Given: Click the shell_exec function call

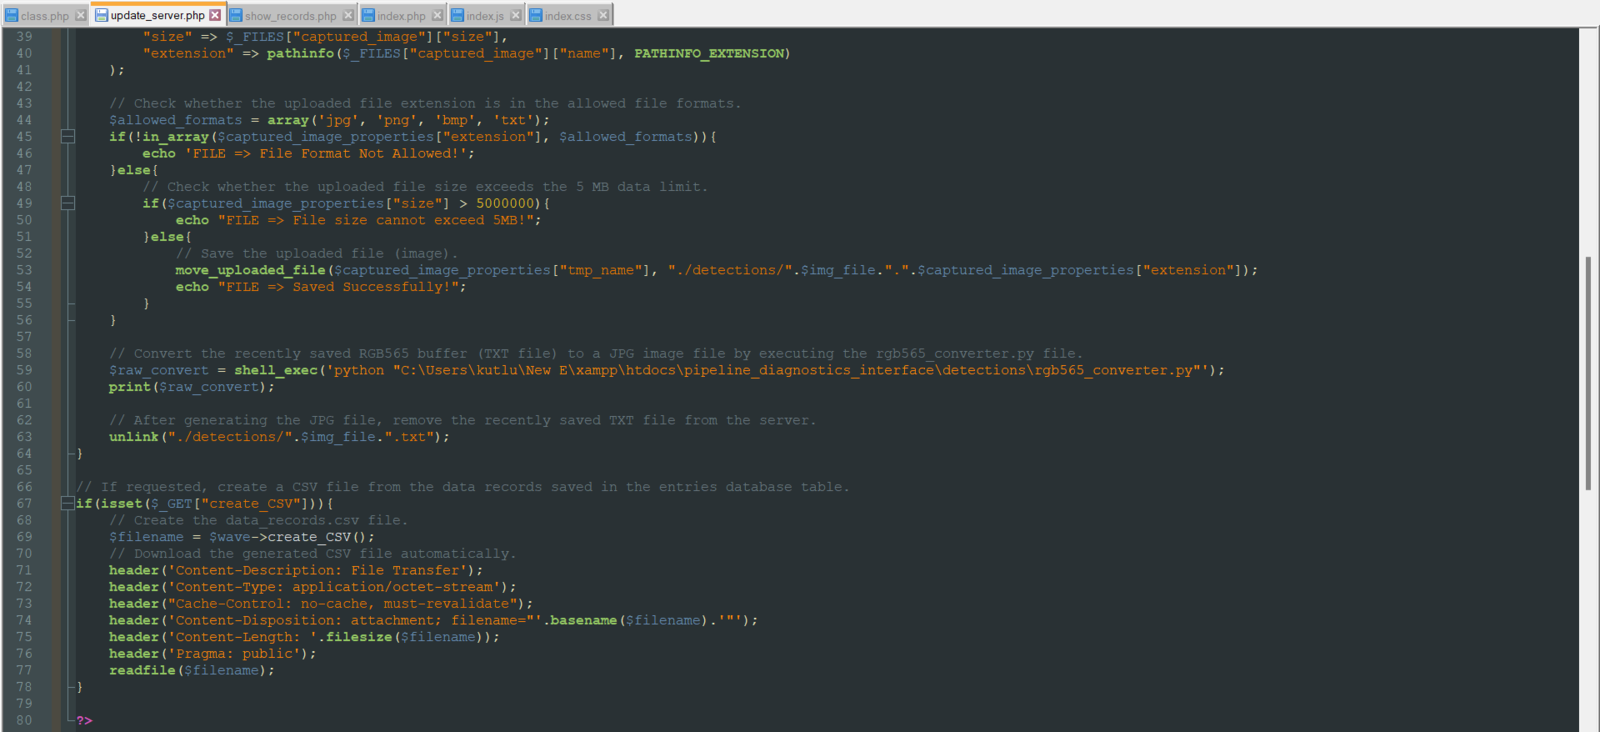Looking at the screenshot, I should click(276, 370).
